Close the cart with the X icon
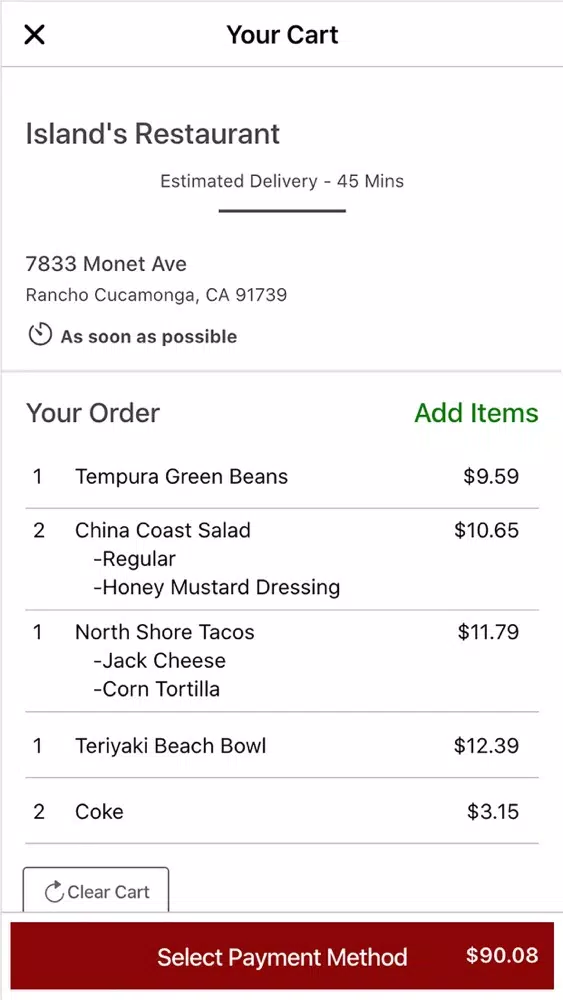Screen dimensions: 563x1000 point(34,34)
